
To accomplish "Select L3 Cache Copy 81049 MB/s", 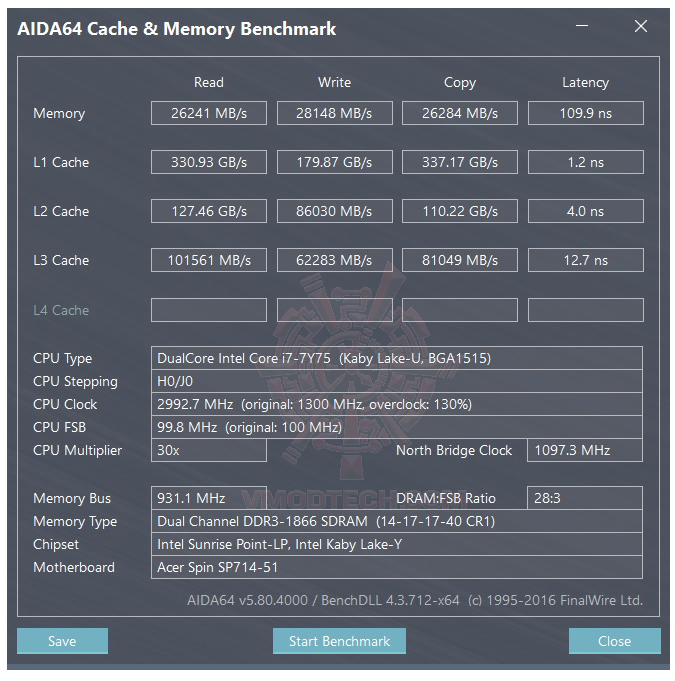I will (x=460, y=260).
